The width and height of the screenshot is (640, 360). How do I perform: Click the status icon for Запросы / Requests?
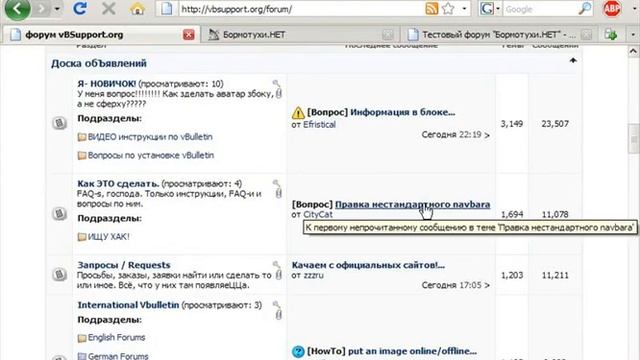59,274
